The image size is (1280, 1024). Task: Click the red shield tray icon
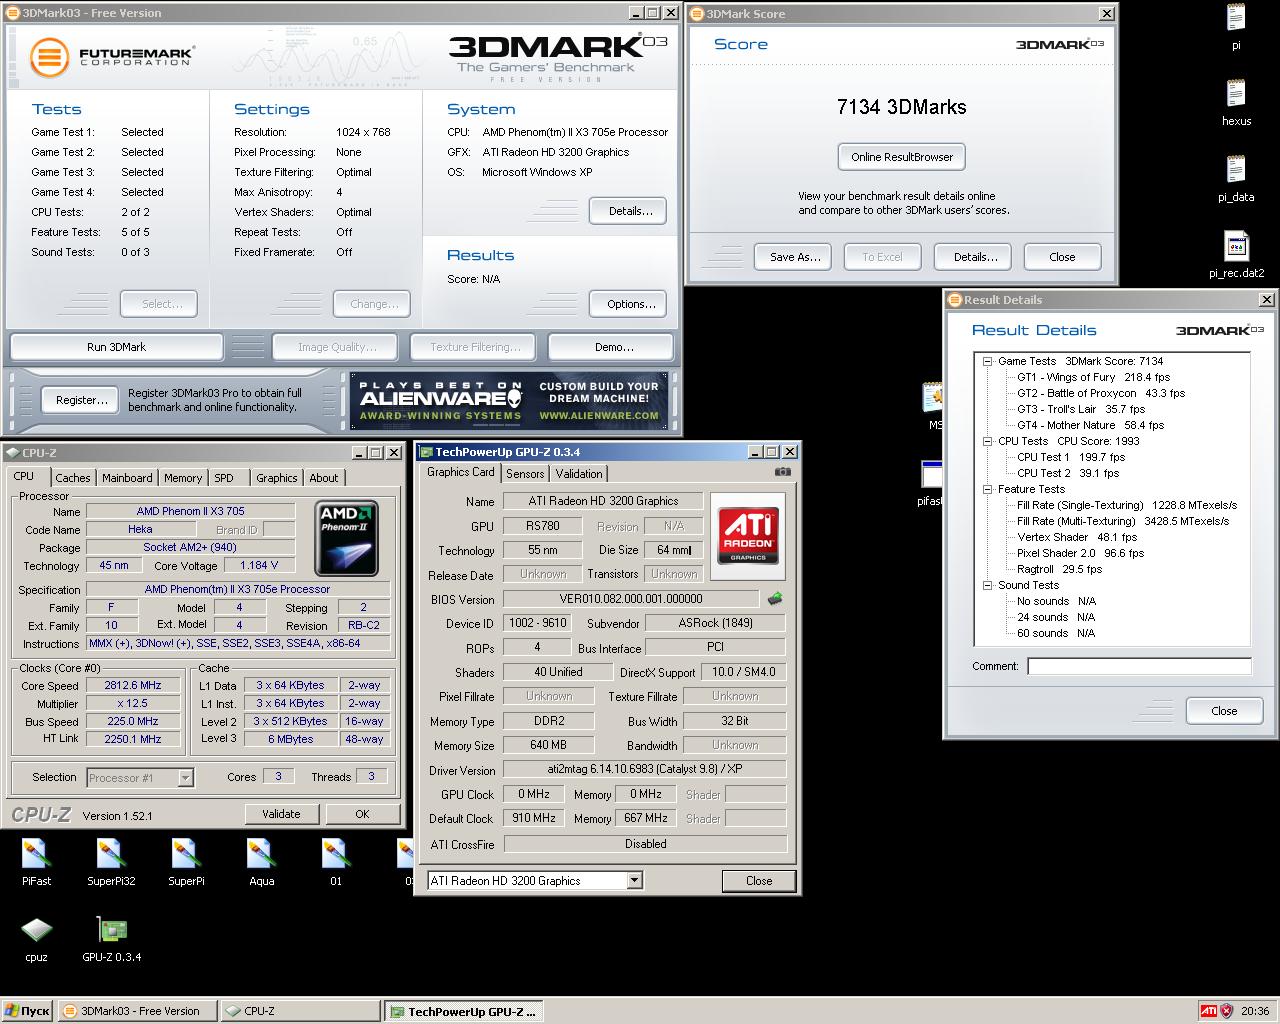[x=1227, y=1011]
